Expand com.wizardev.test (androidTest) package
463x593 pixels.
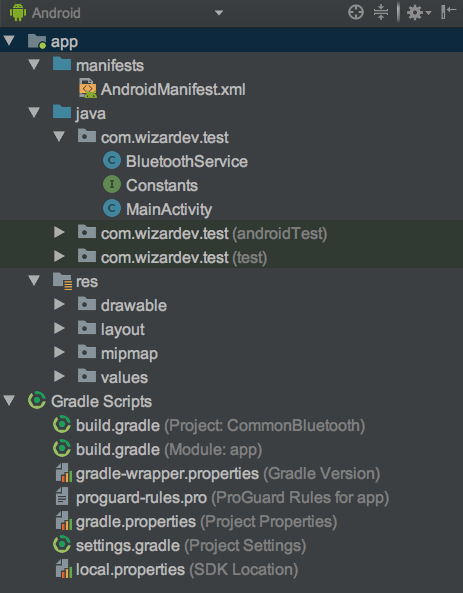[x=59, y=232]
